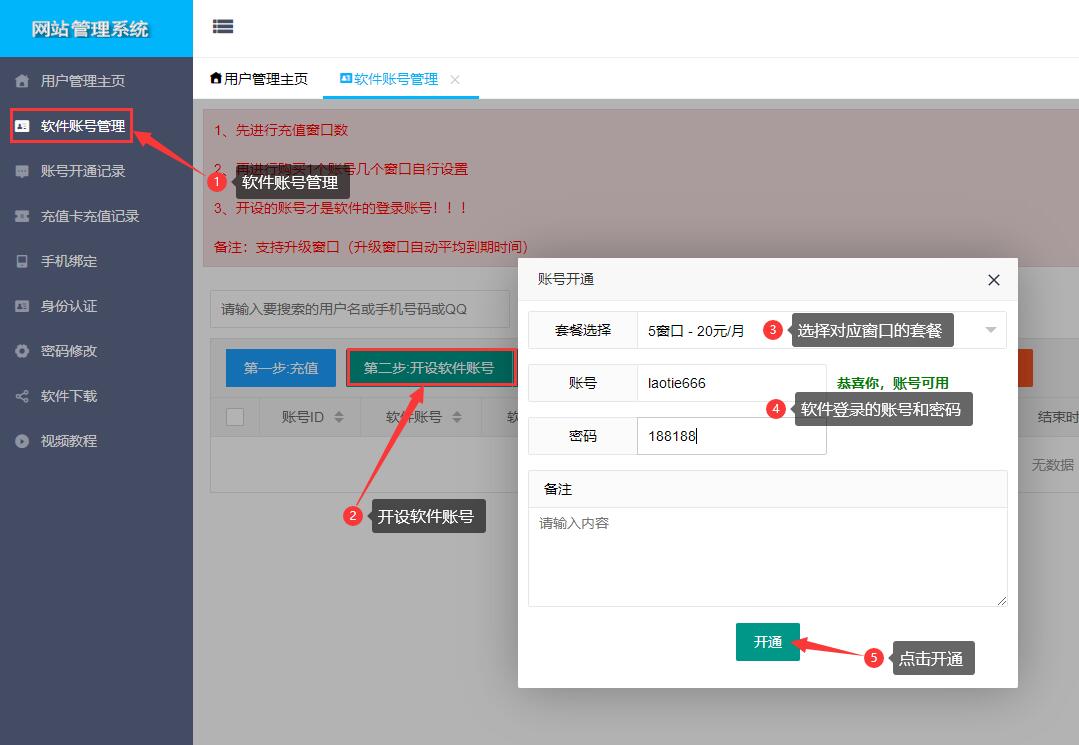Click the 第一步:充值 button
The width and height of the screenshot is (1079, 745).
point(281,368)
